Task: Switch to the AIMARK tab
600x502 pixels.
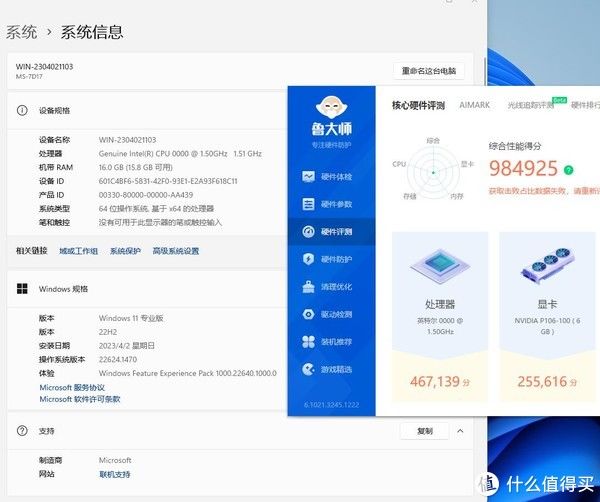Action: (474, 105)
